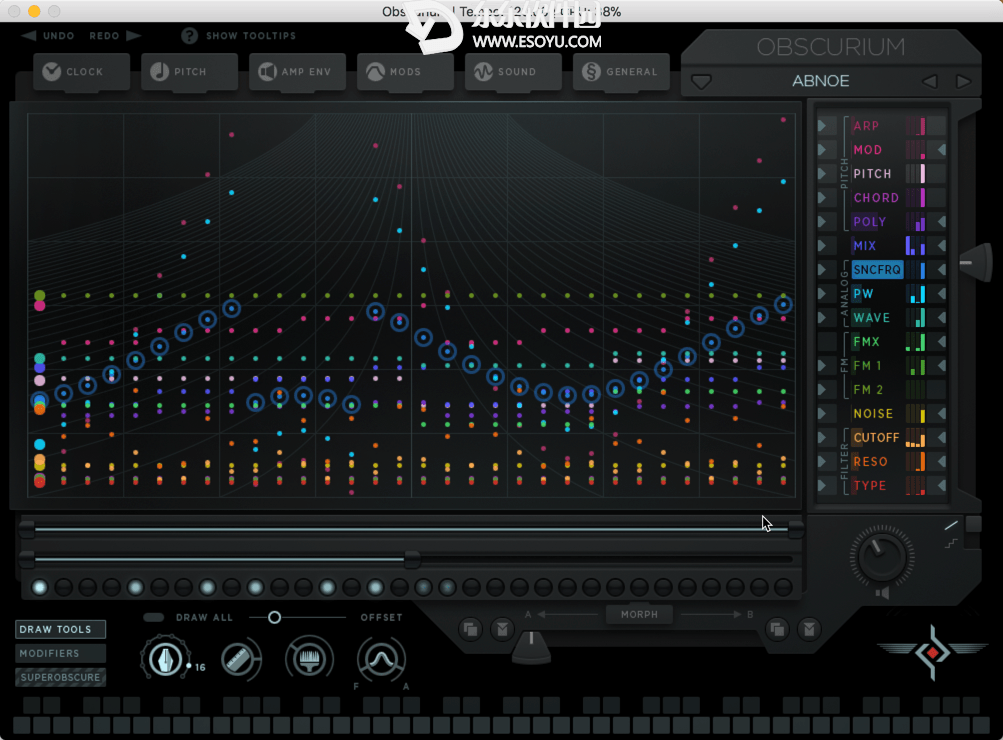The width and height of the screenshot is (1003, 740).
Task: Click the second range bar middle handle
Action: (x=413, y=560)
